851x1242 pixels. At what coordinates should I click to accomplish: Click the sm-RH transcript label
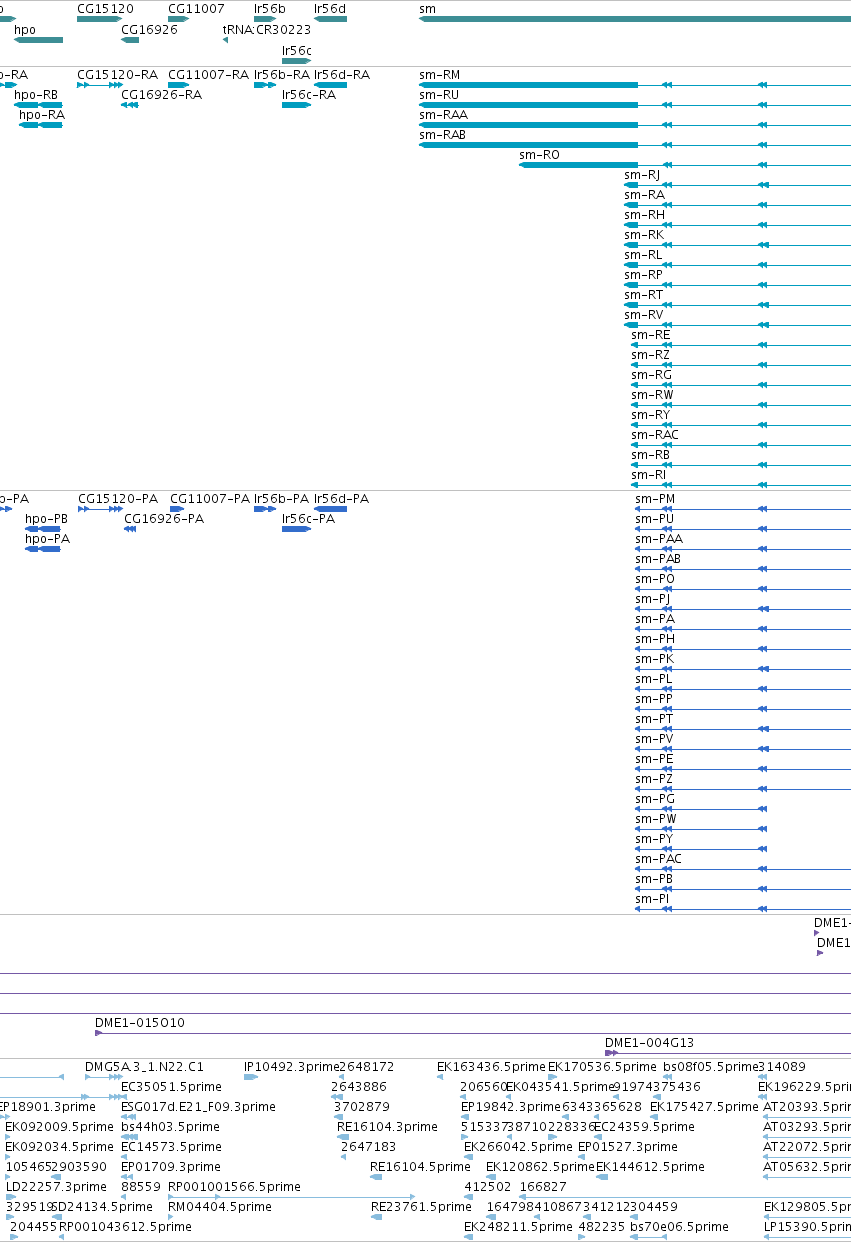[644, 215]
